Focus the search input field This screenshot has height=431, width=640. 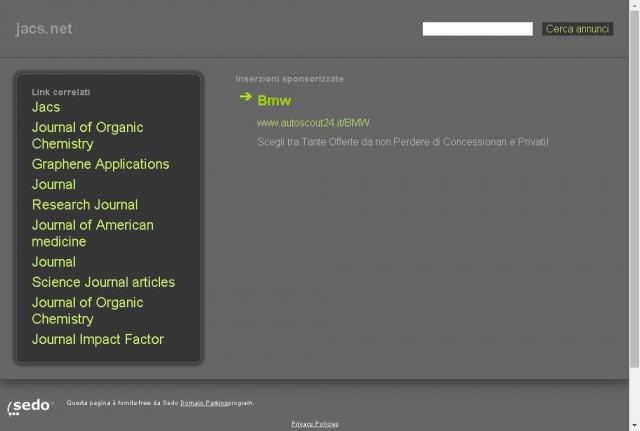[478, 29]
